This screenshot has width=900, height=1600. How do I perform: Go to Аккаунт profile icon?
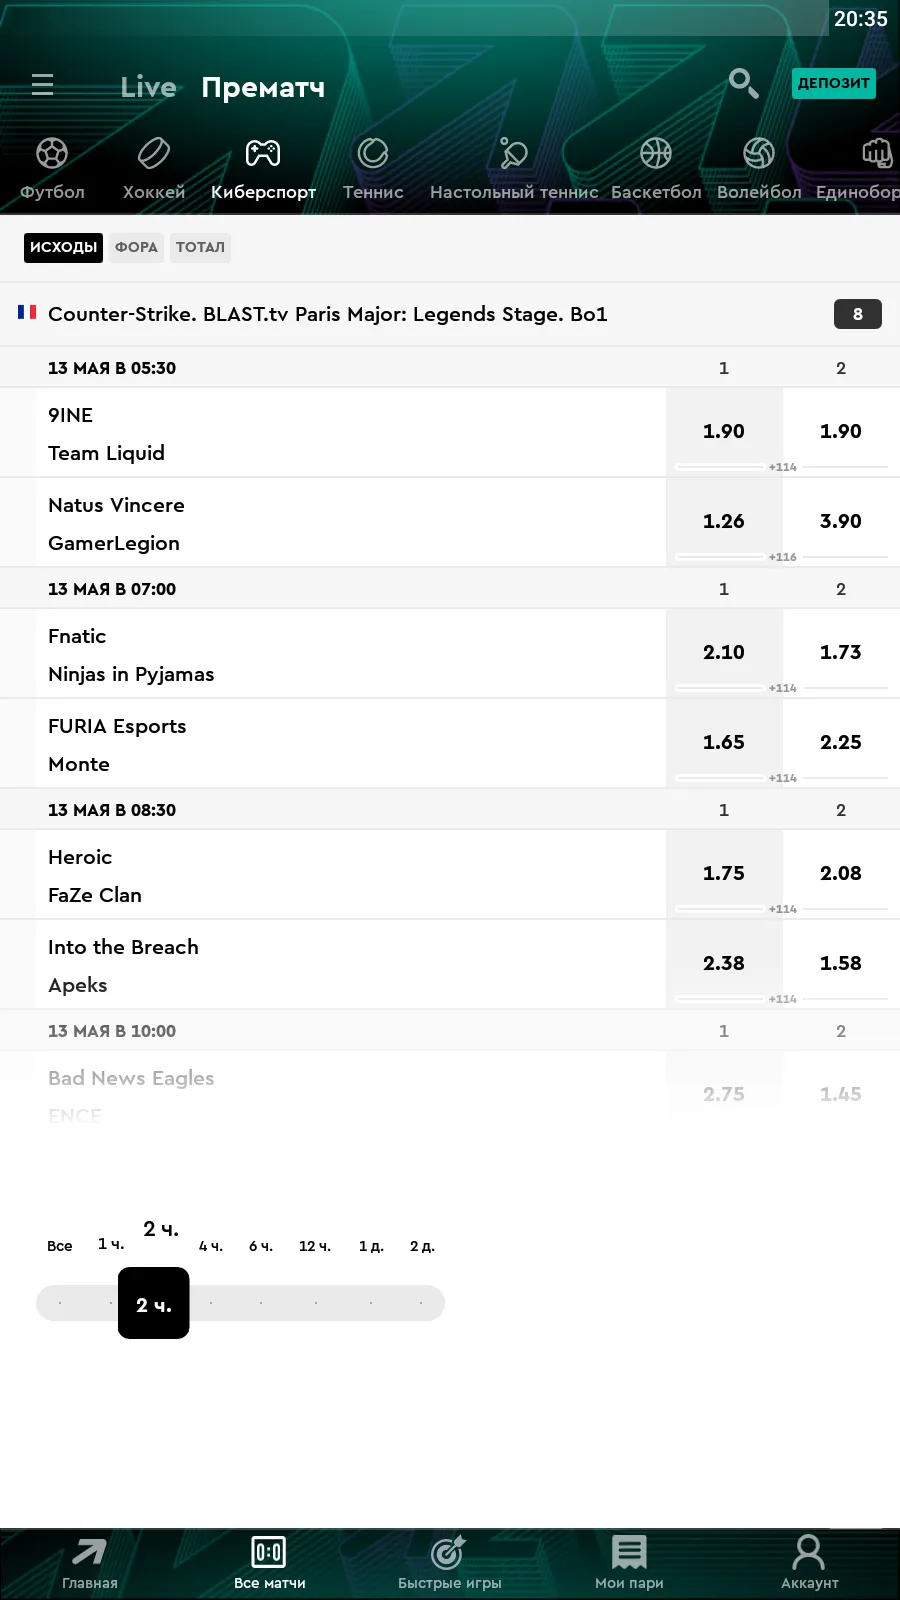pyautogui.click(x=809, y=1562)
